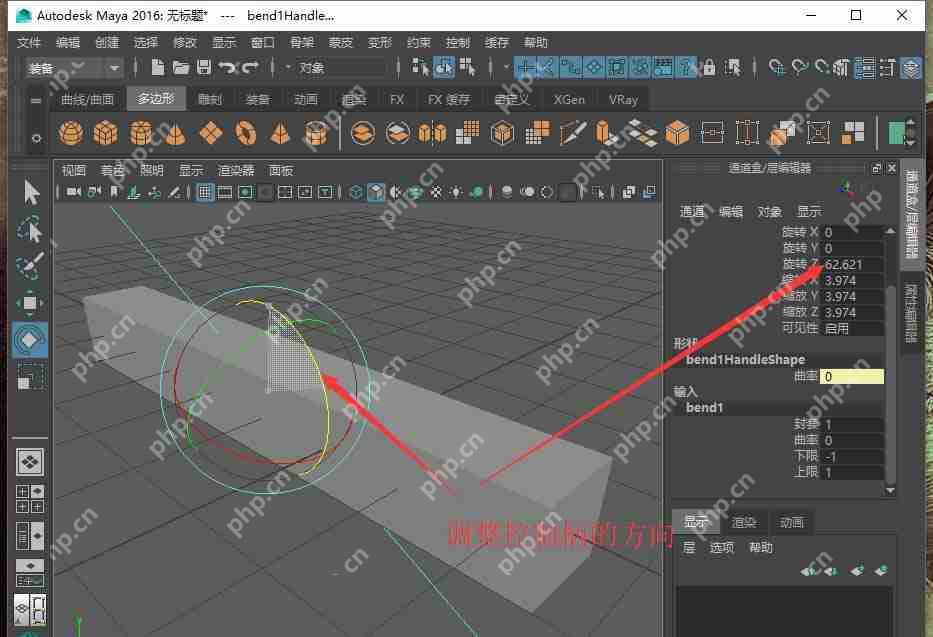Create a polygon cube from the shelf
933x637 pixels.
coord(105,133)
